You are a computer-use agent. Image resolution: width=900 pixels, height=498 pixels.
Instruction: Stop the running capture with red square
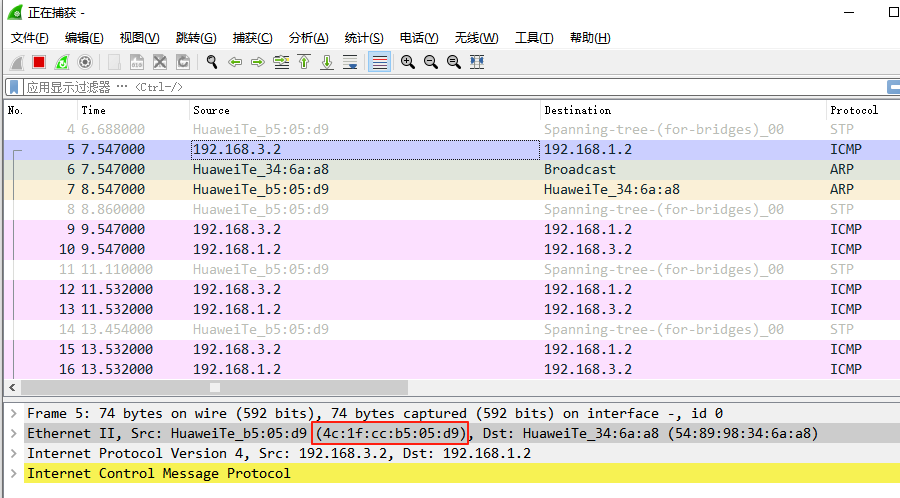[x=39, y=62]
